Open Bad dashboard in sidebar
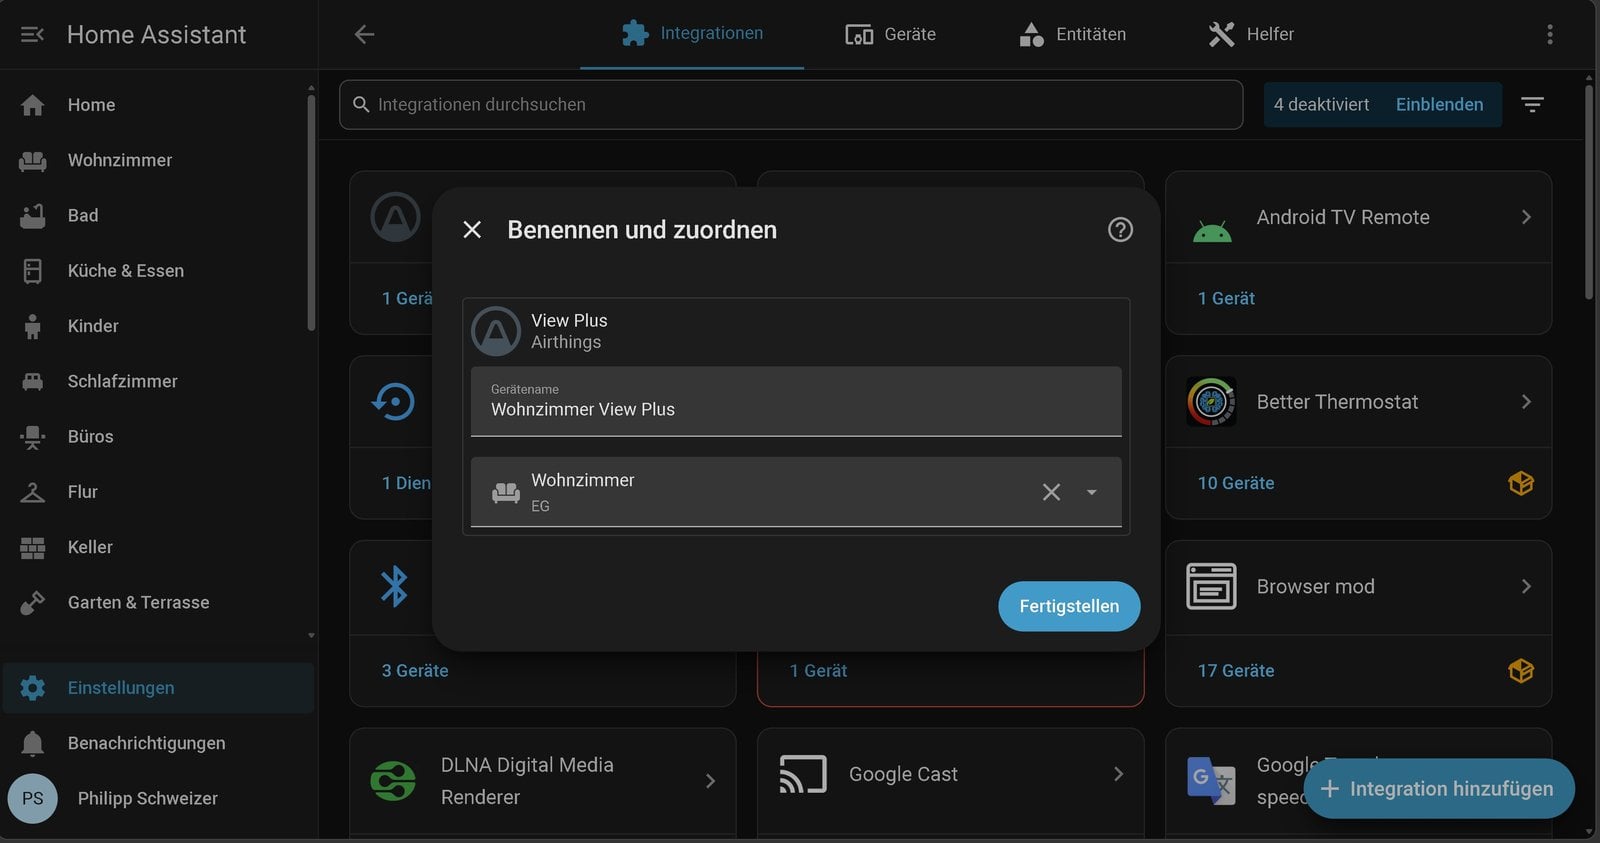The image size is (1600, 843). (x=158, y=215)
